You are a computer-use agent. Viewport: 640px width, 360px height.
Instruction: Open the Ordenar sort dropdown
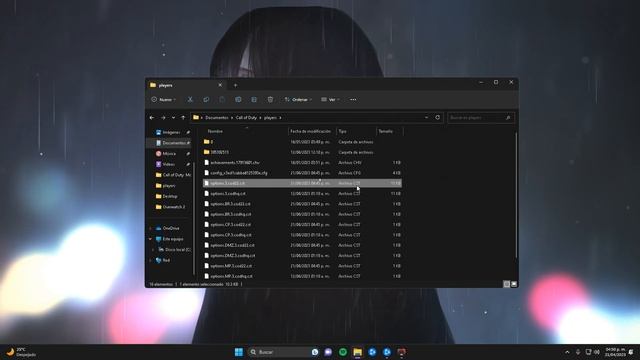click(x=298, y=100)
